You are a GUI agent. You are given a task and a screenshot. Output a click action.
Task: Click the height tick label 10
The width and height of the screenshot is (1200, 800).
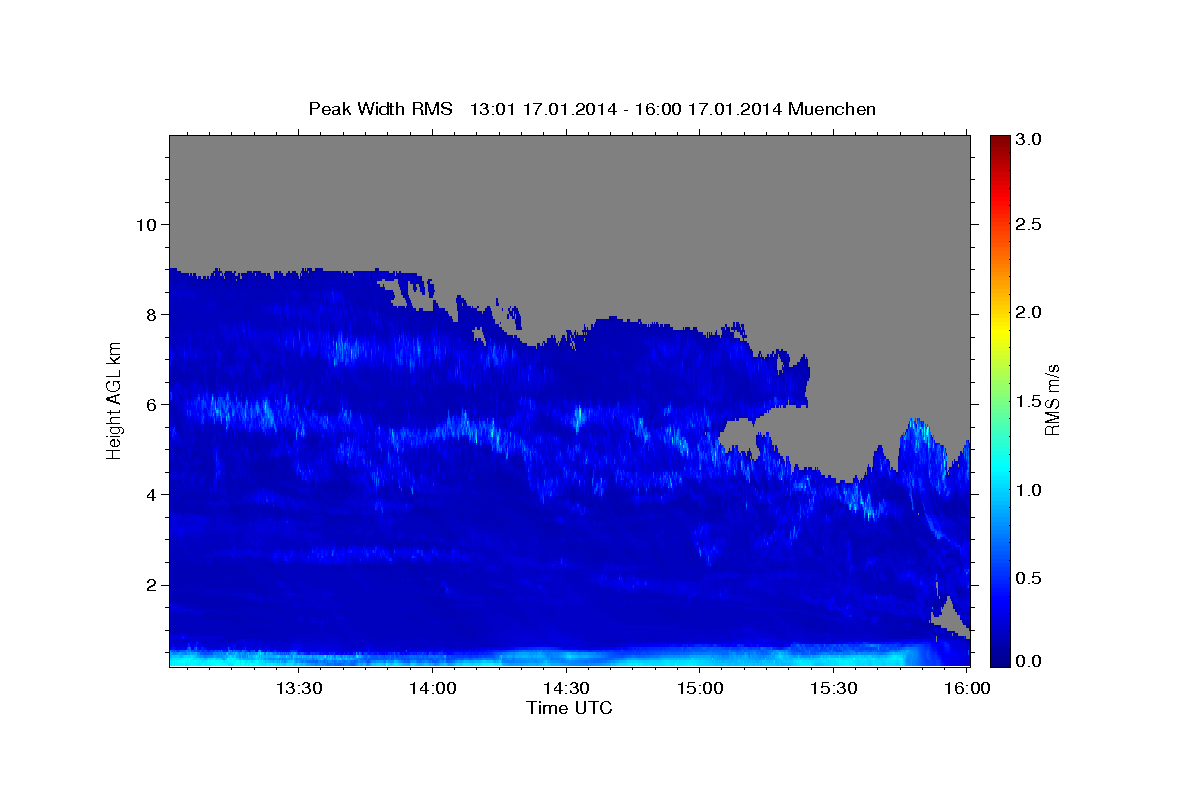[x=146, y=224]
